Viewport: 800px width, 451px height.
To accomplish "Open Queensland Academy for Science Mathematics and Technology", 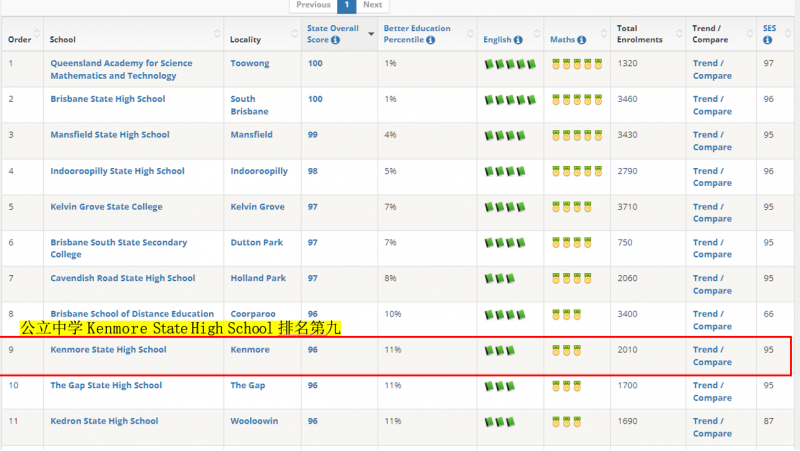I will 121,69.
